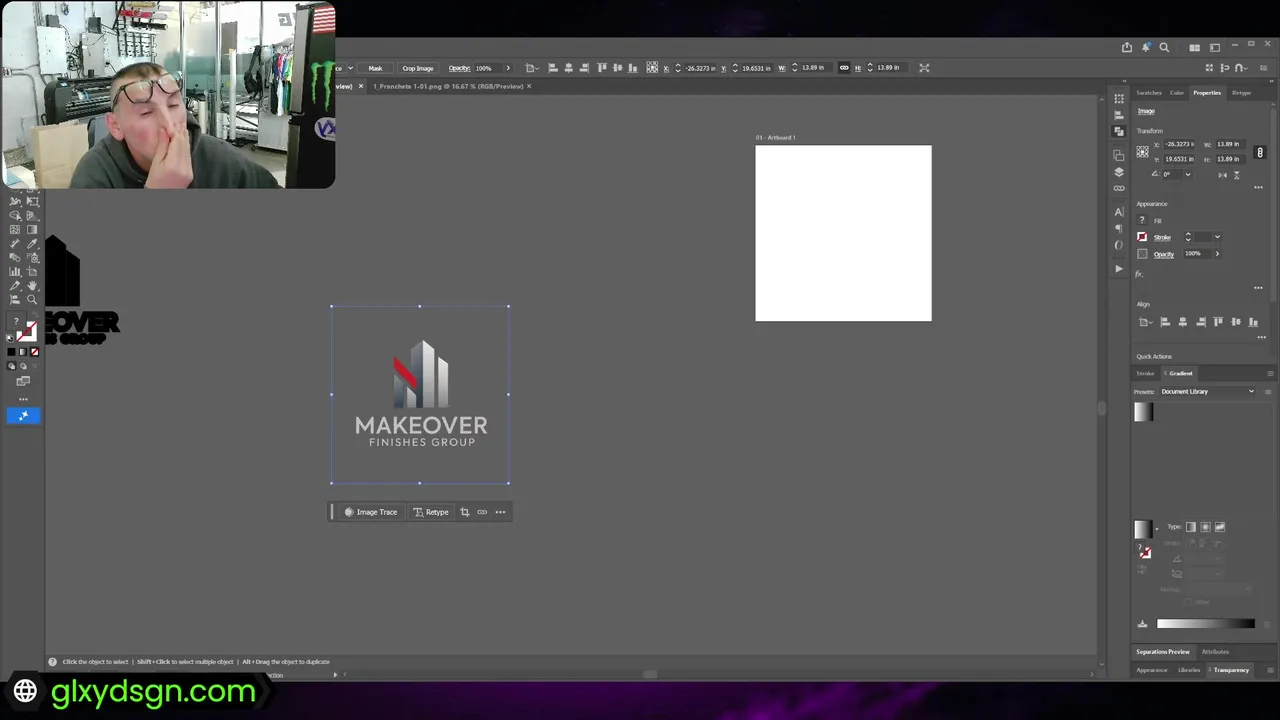This screenshot has height=720, width=1280.
Task: Click the gradient slider bar in Gradient panel
Action: [1205, 624]
